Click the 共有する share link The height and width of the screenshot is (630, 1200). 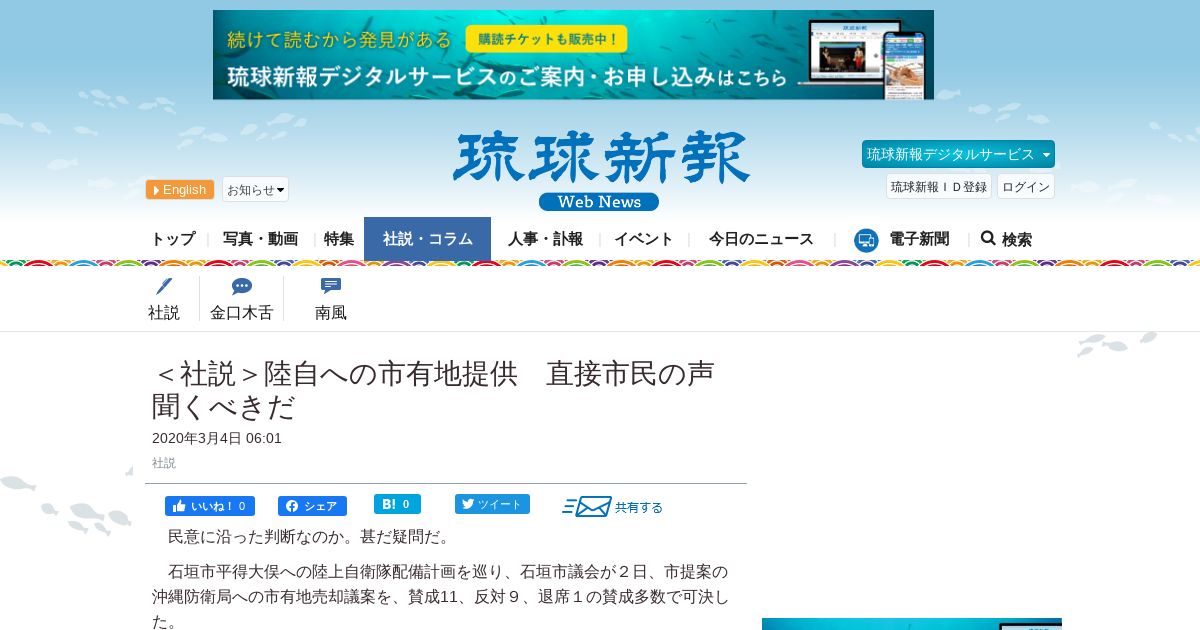[x=639, y=507]
